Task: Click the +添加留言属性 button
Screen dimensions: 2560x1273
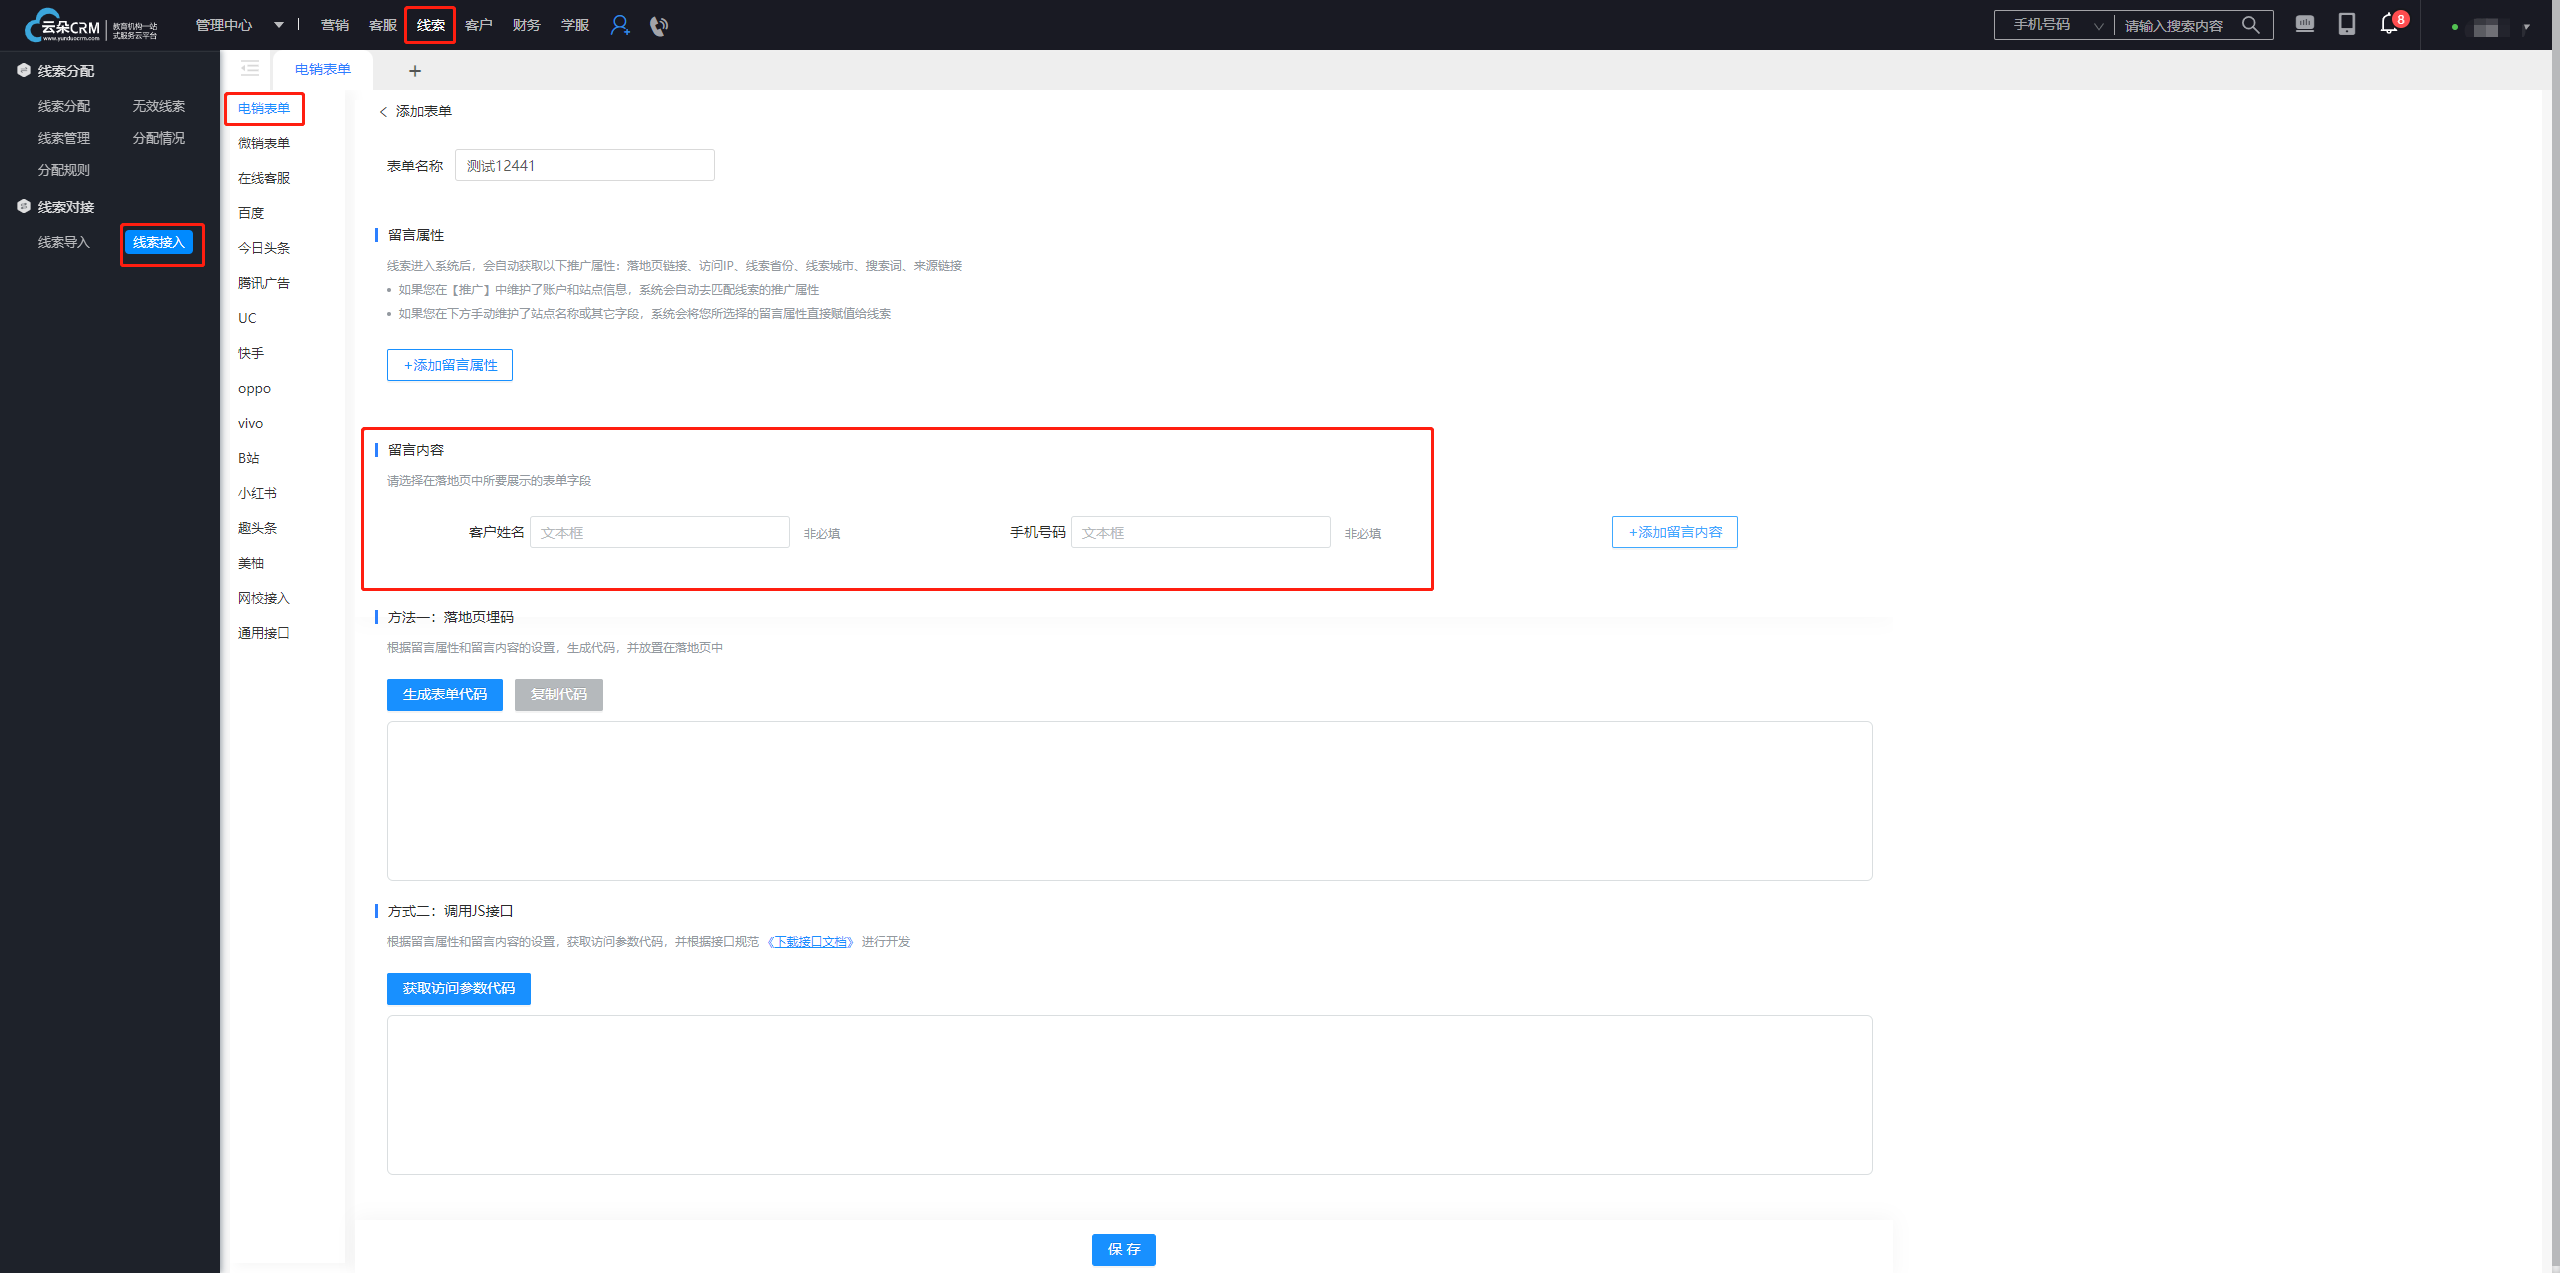Action: click(449, 365)
